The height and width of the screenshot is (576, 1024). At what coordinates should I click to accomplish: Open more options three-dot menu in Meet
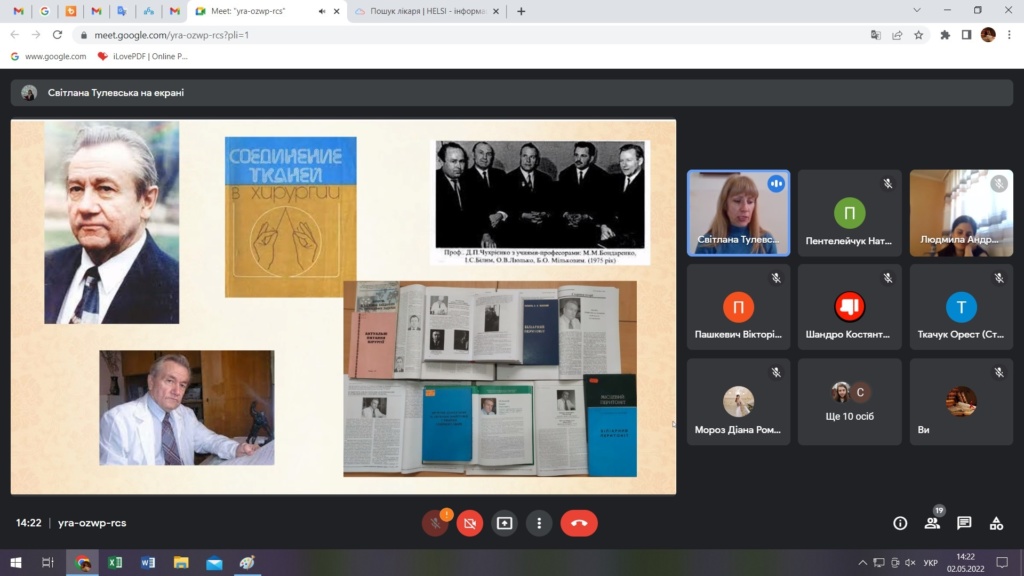[x=539, y=523]
